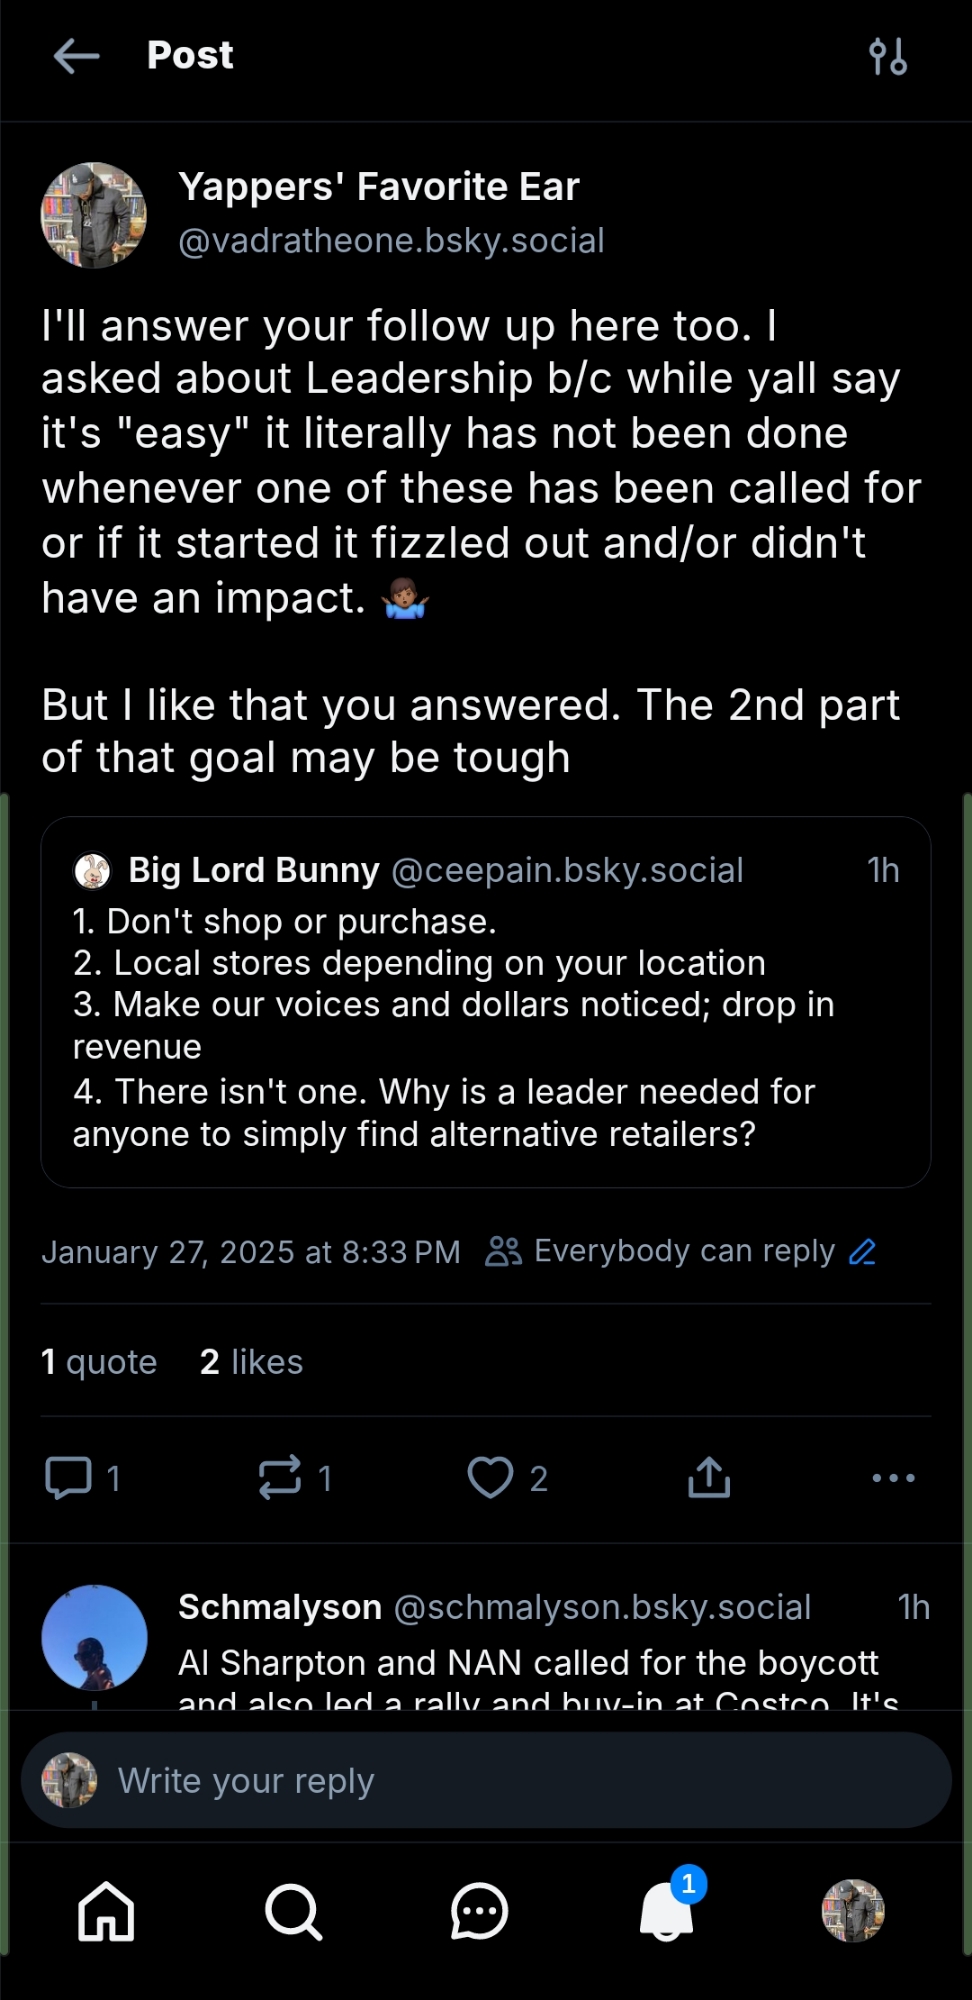Viewport: 972px width, 2000px height.
Task: Edit reply settings pencil icon
Action: point(863,1252)
